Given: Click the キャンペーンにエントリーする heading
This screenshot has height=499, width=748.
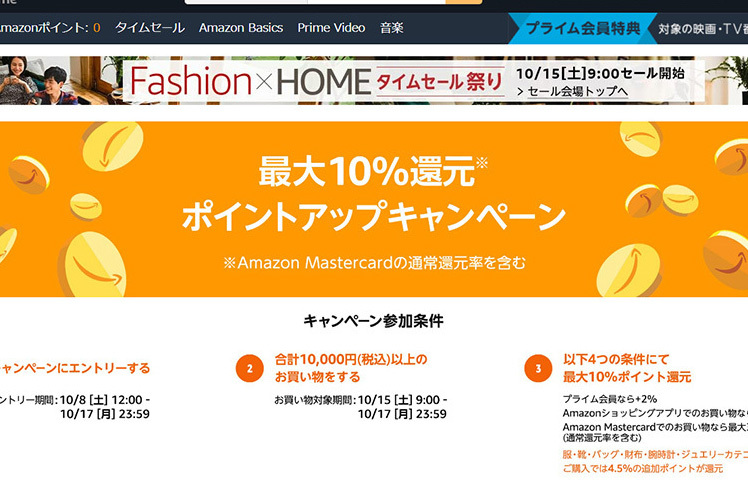Looking at the screenshot, I should point(75,368).
